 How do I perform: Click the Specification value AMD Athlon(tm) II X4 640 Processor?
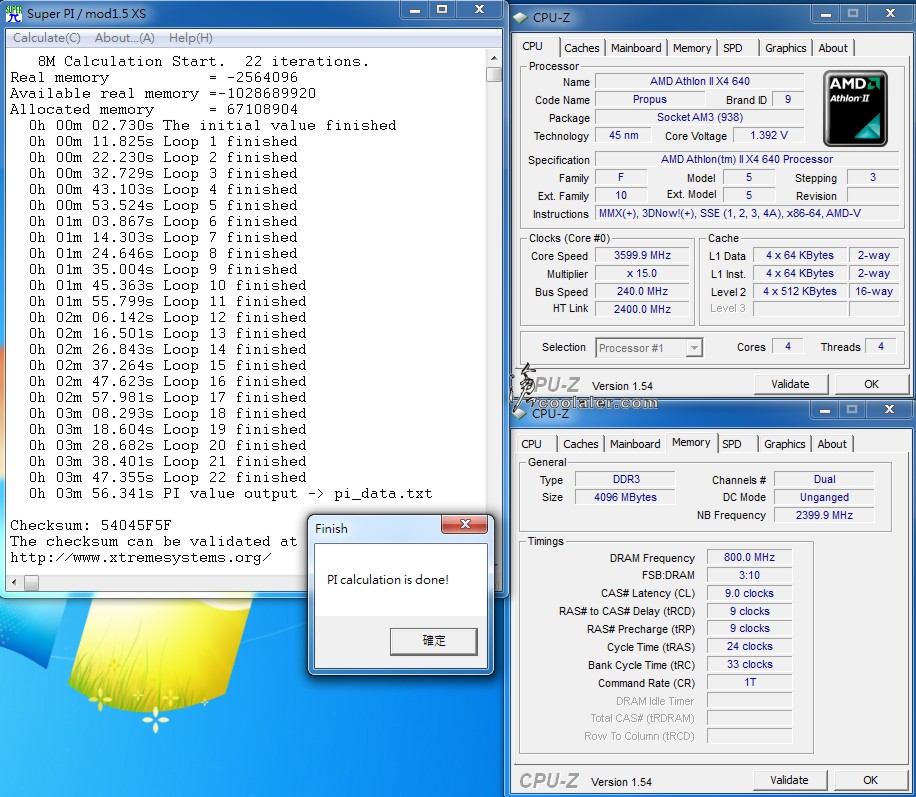coord(747,159)
